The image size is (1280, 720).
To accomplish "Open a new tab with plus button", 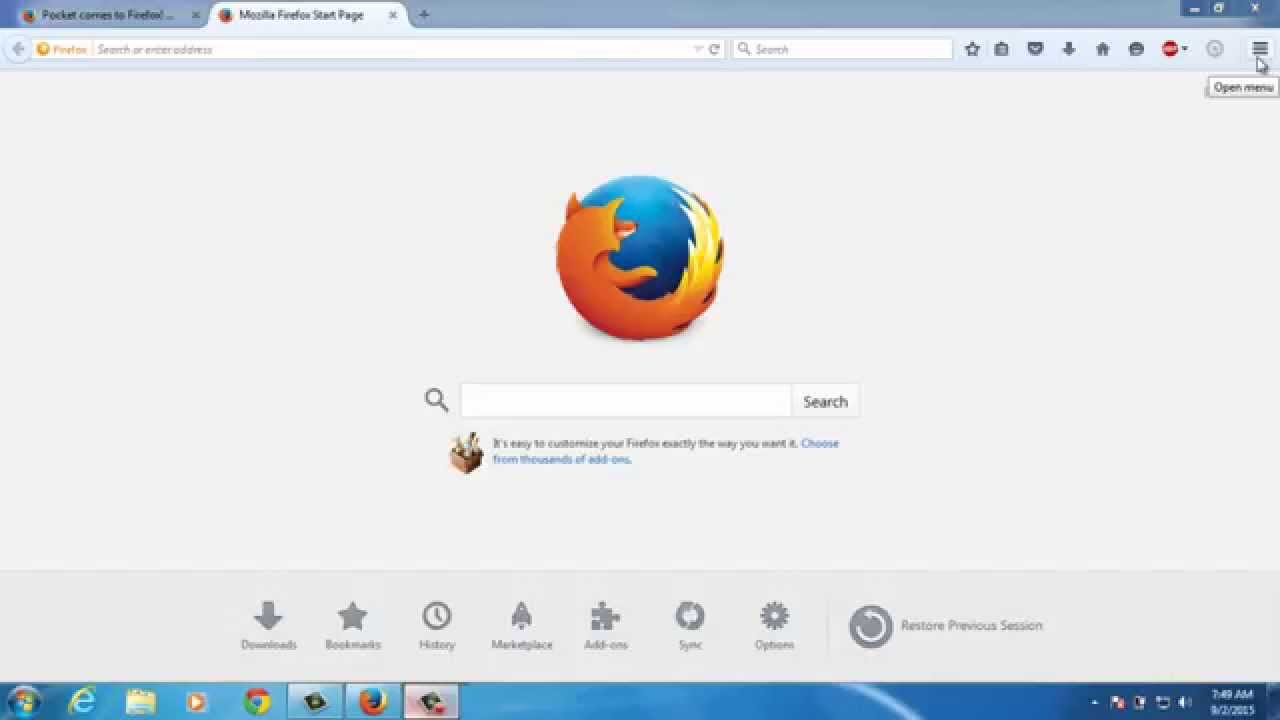I will pos(424,15).
